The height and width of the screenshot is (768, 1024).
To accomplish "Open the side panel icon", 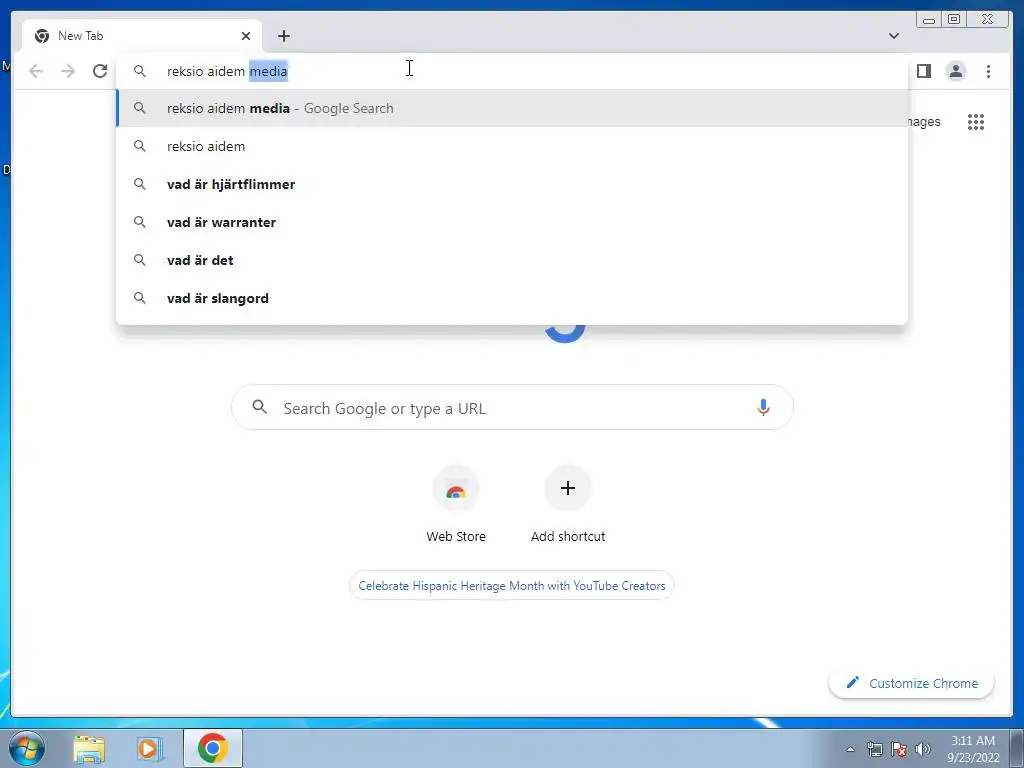I will point(923,71).
